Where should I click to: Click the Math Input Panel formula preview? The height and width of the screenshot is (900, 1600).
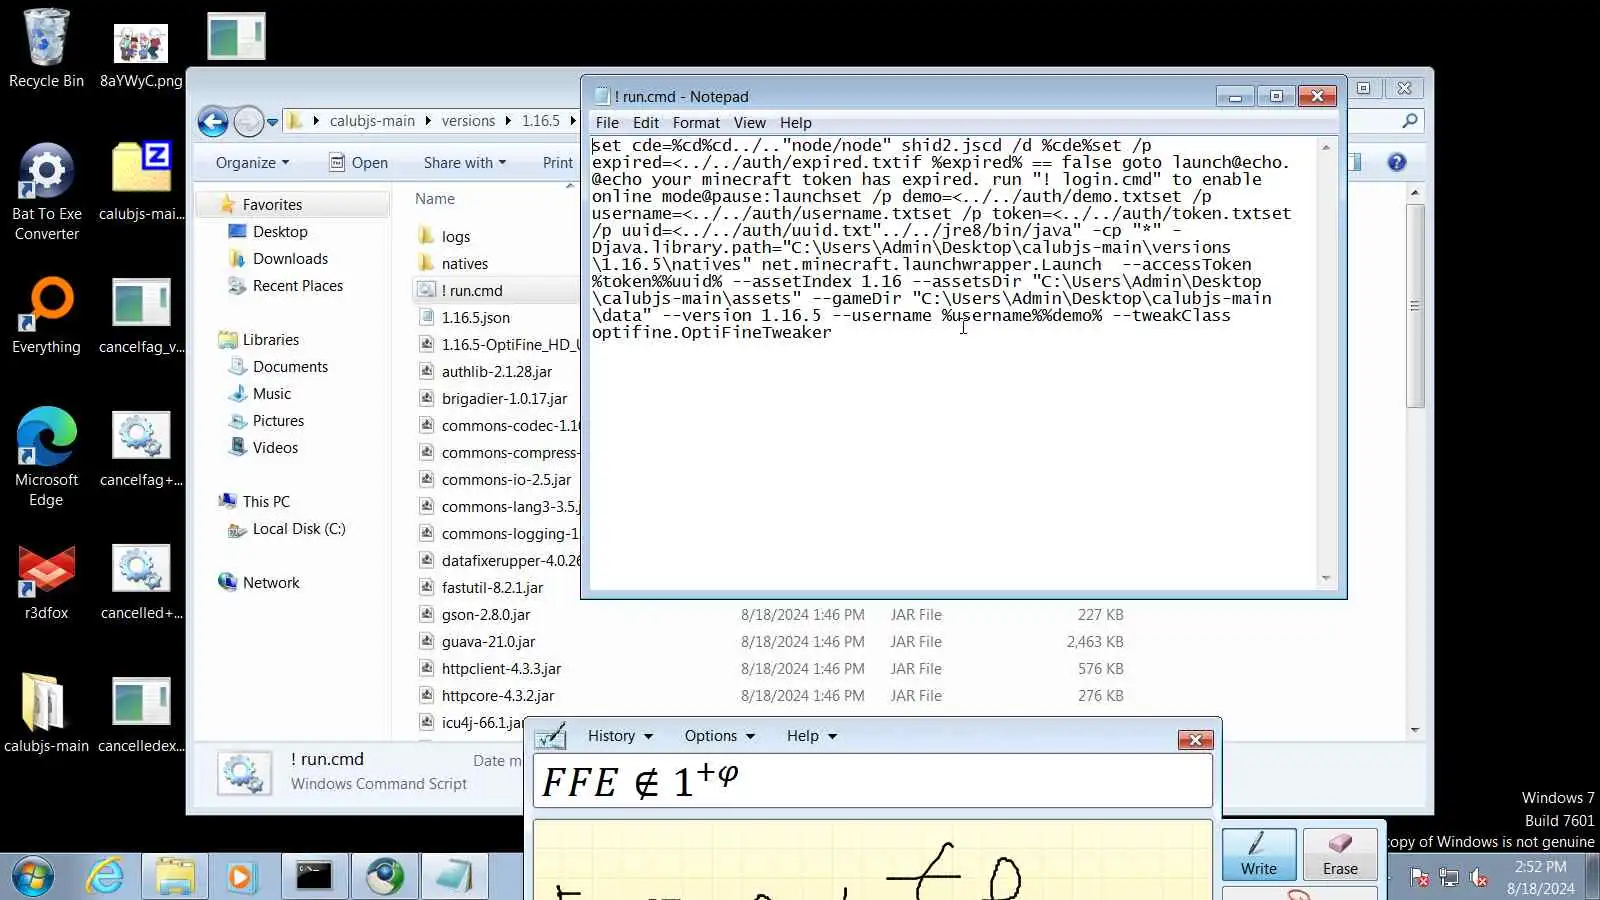872,781
